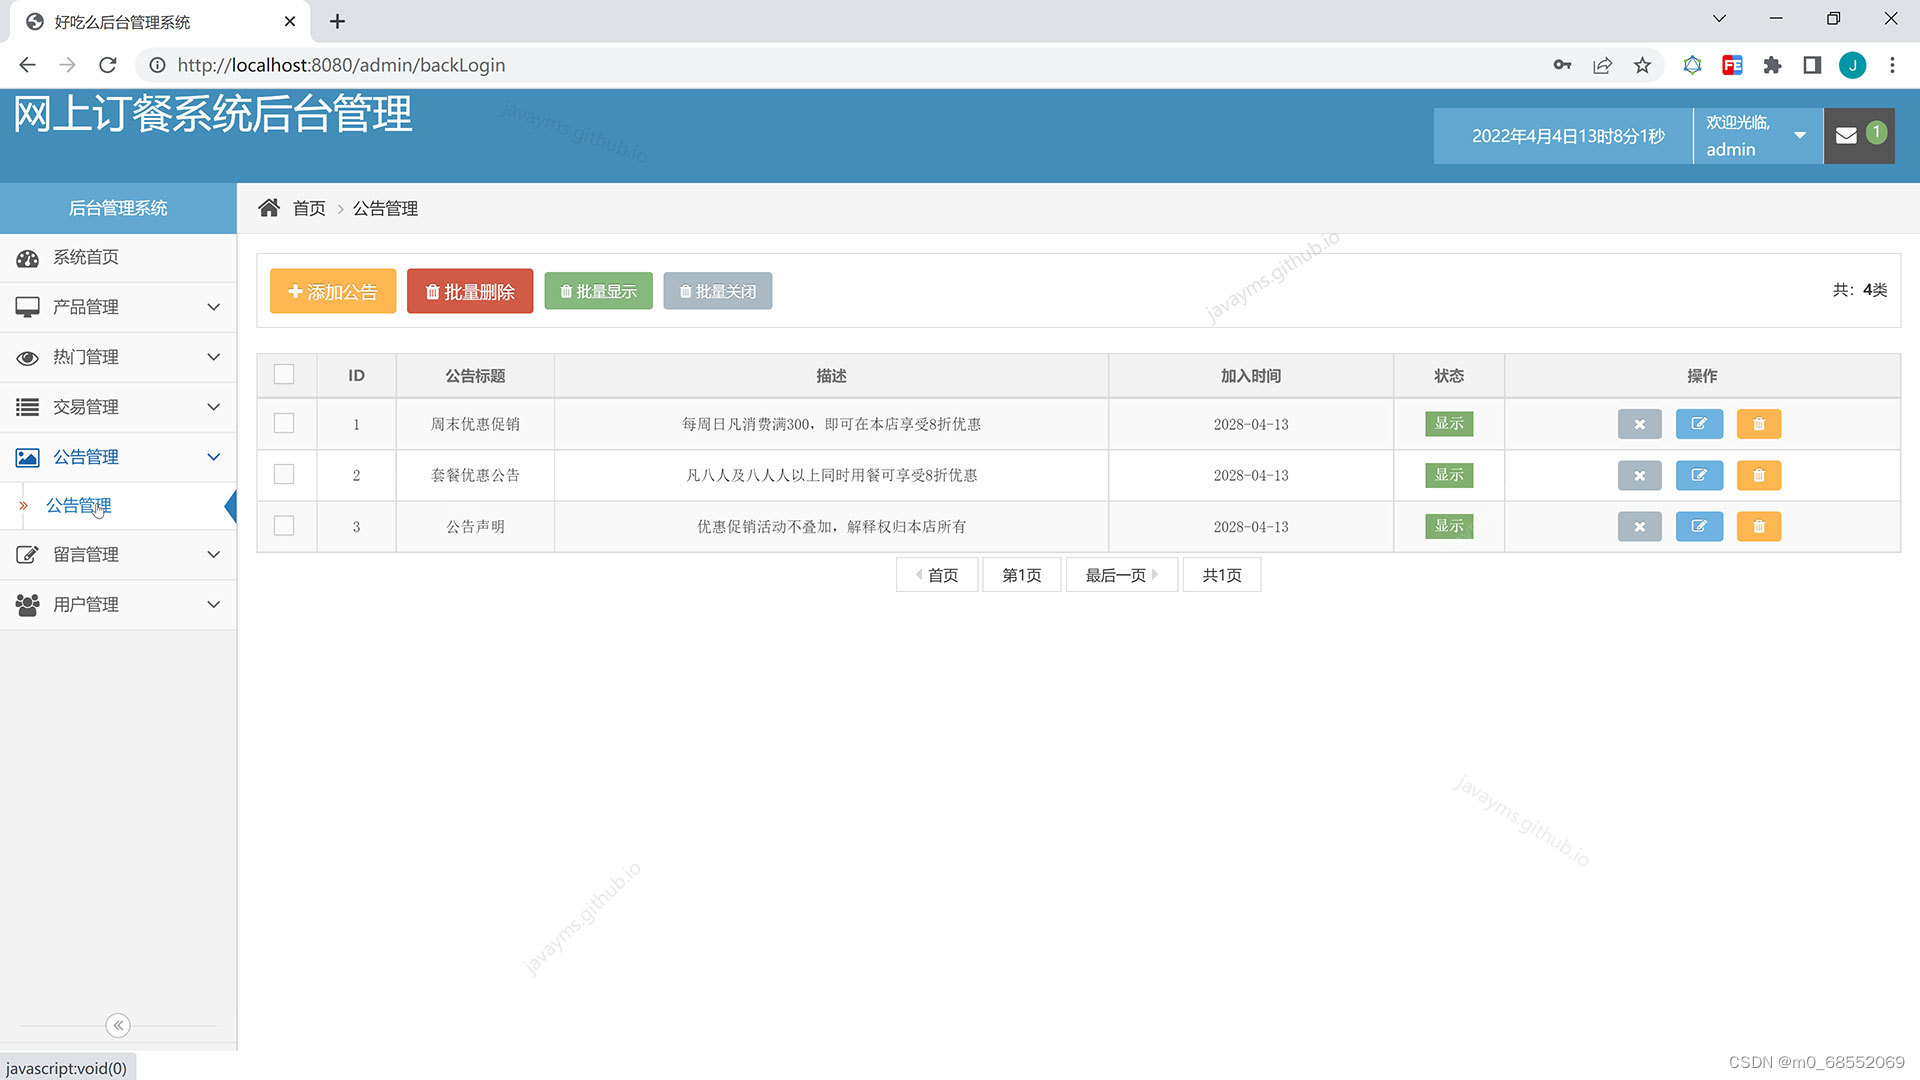Click the 最后一页 pagination button

click(x=1120, y=575)
